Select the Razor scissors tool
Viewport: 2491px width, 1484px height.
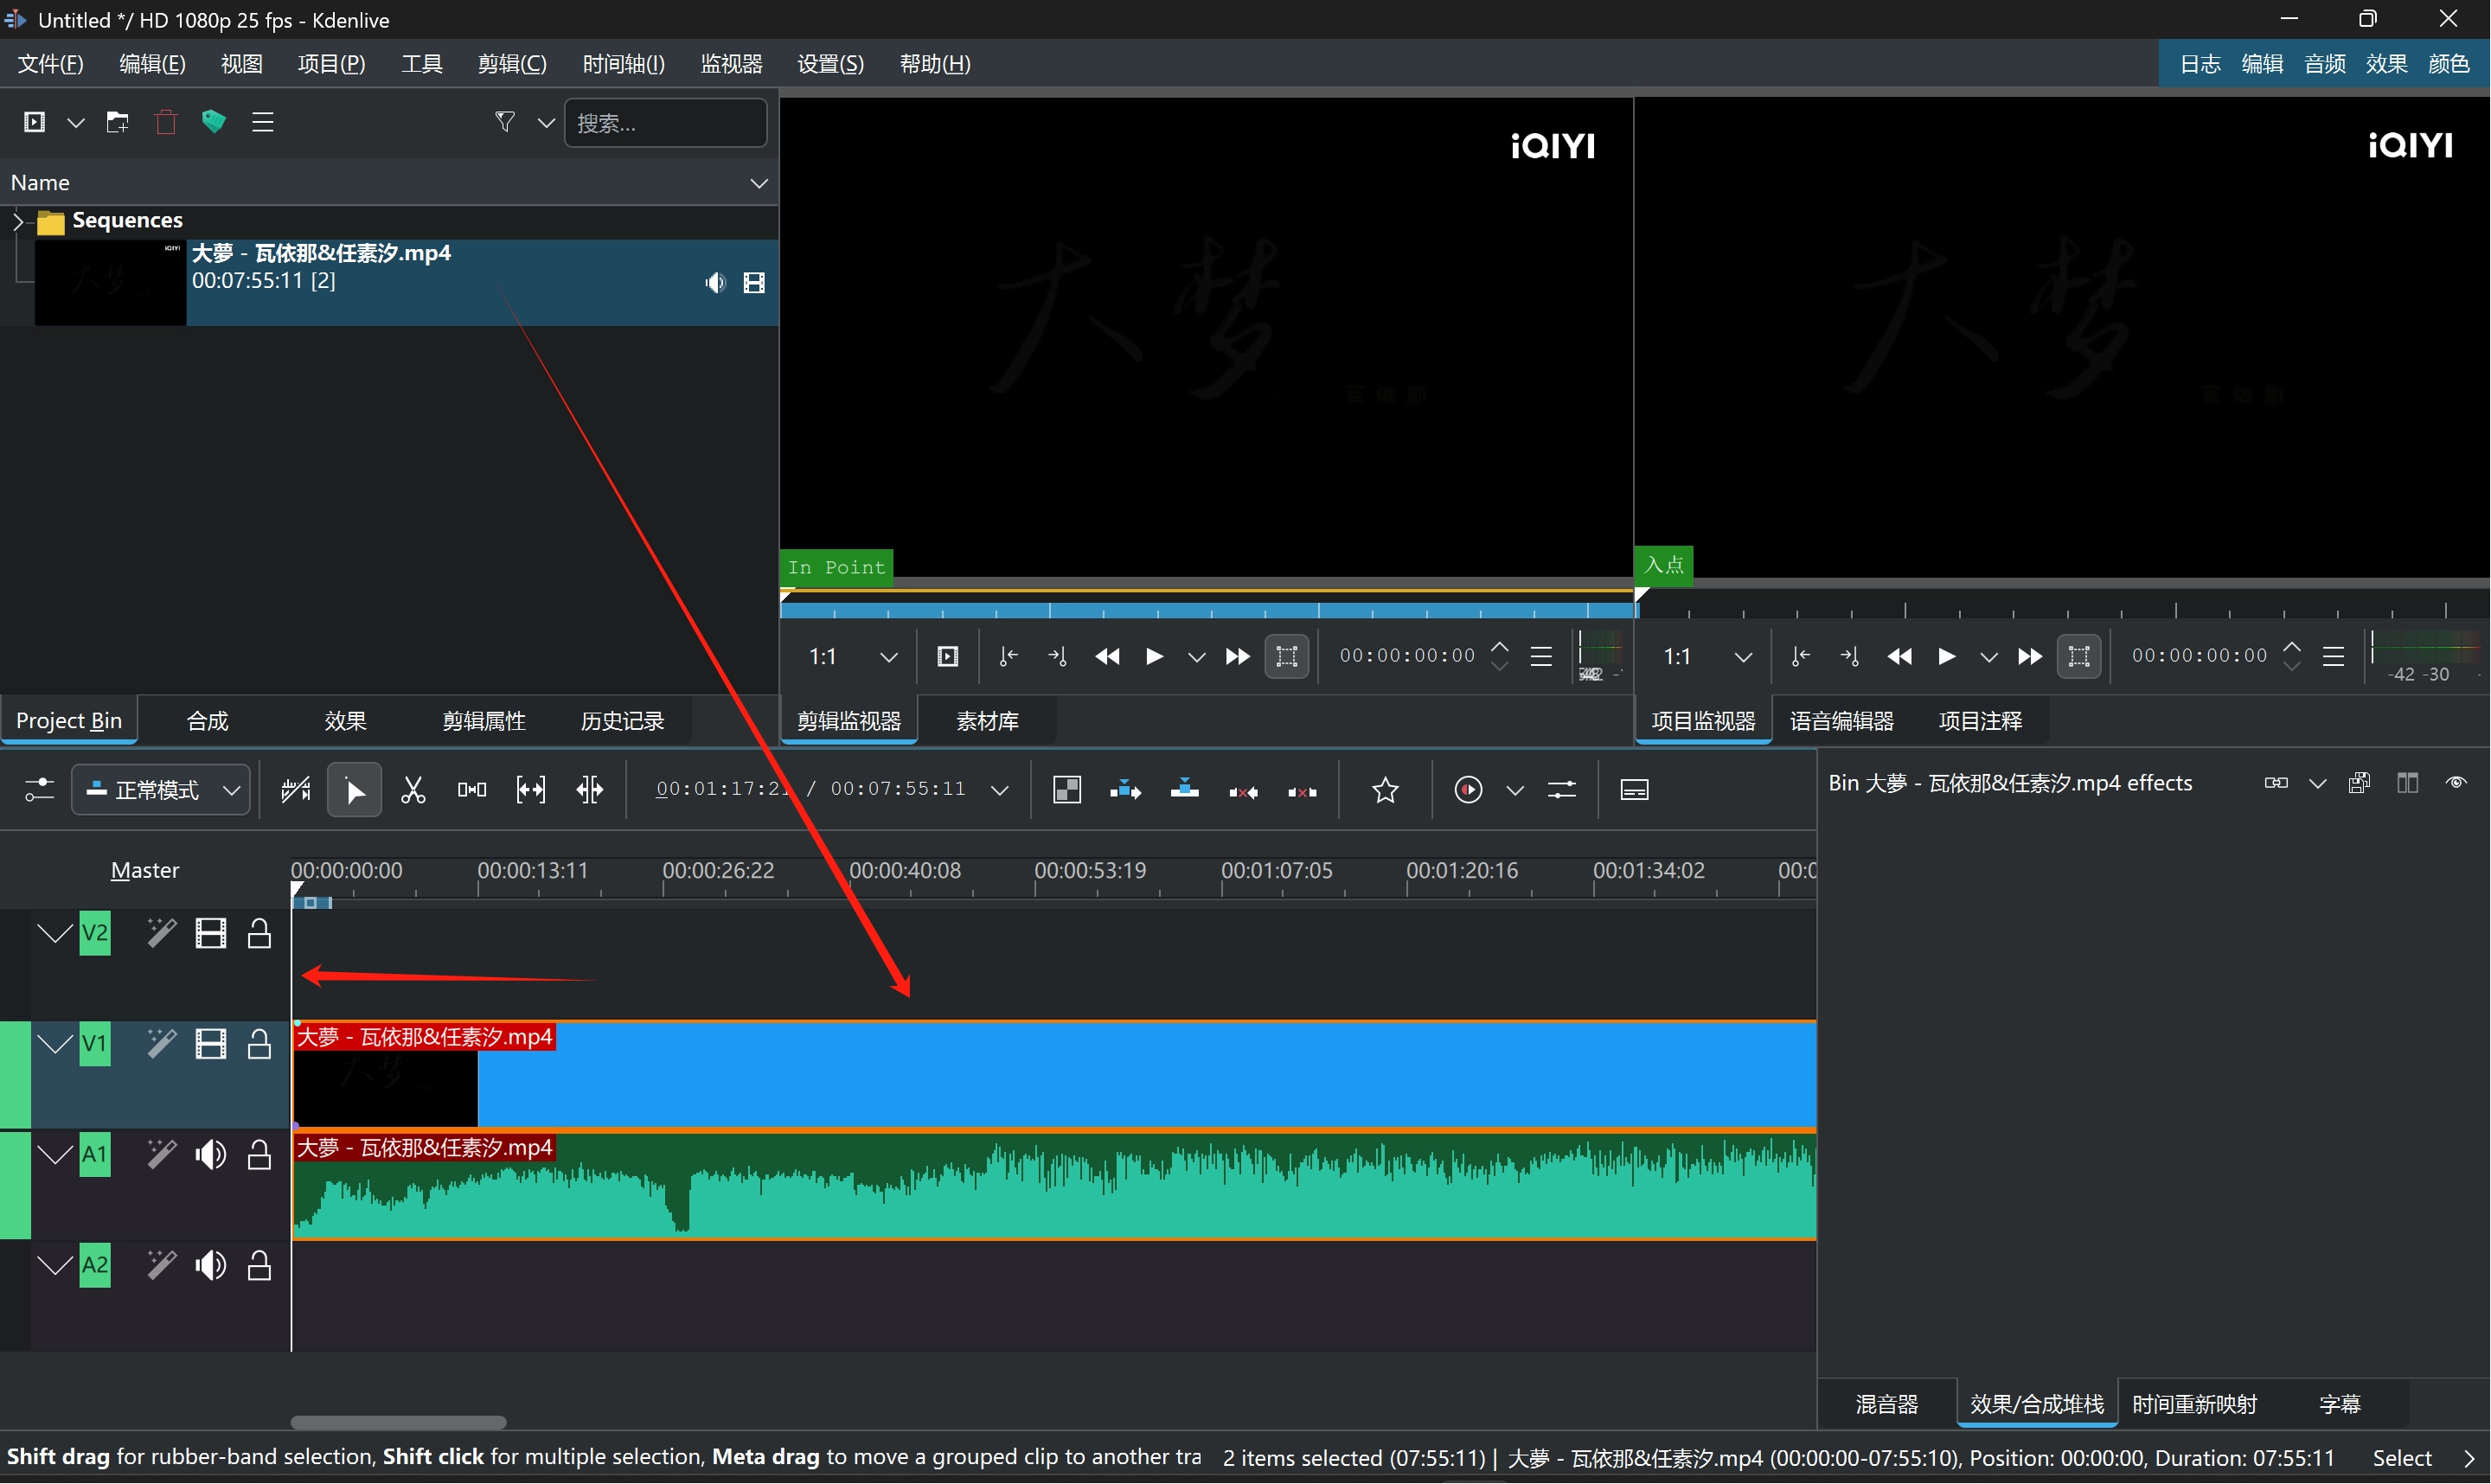click(413, 791)
